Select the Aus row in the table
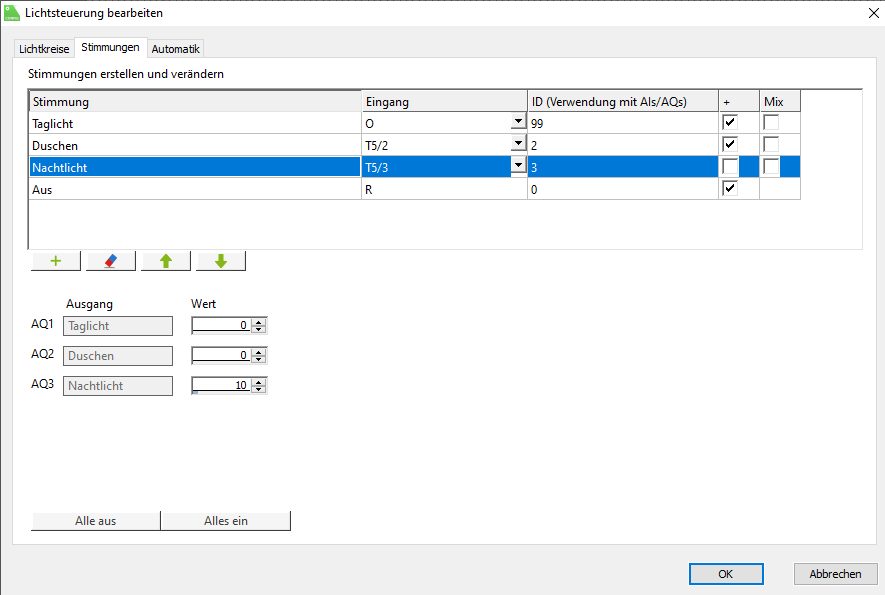Image resolution: width=885 pixels, height=595 pixels. tap(415, 189)
